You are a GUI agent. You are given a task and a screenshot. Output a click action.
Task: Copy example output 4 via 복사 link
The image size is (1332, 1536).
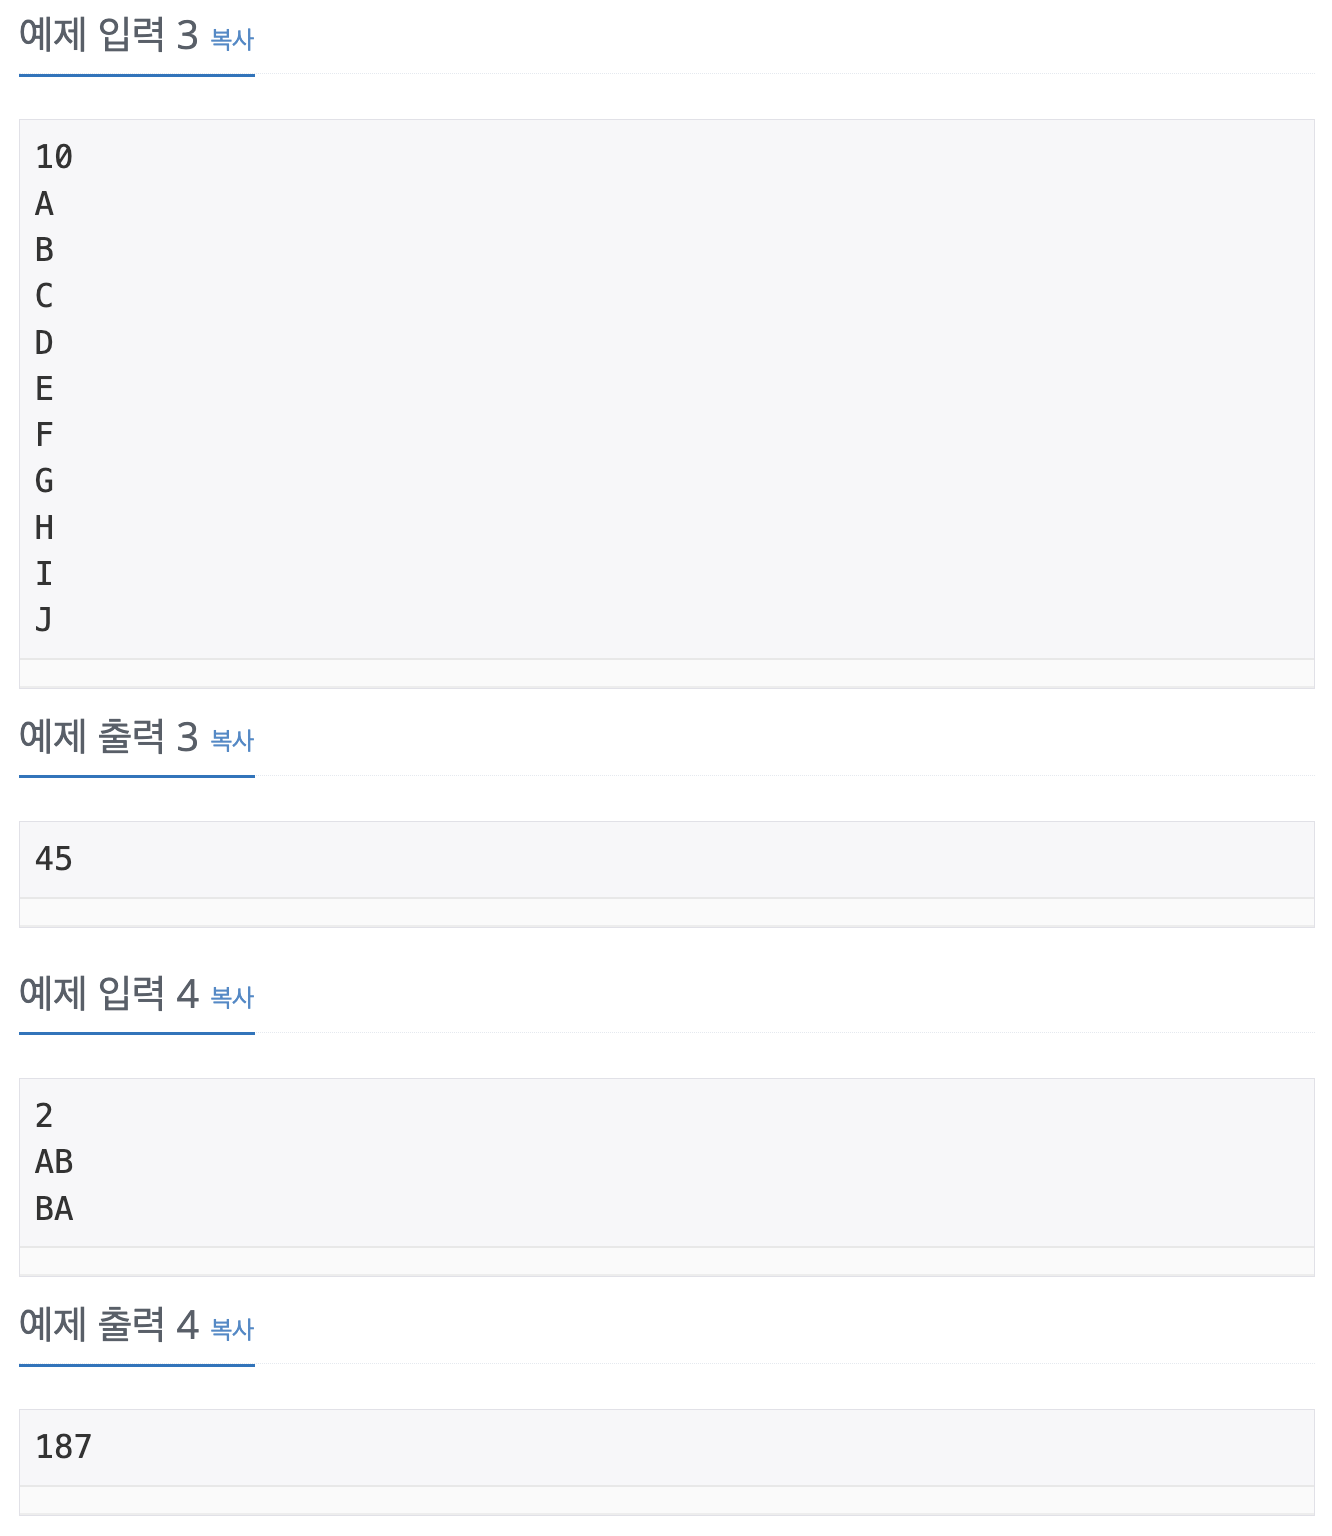click(x=233, y=1329)
